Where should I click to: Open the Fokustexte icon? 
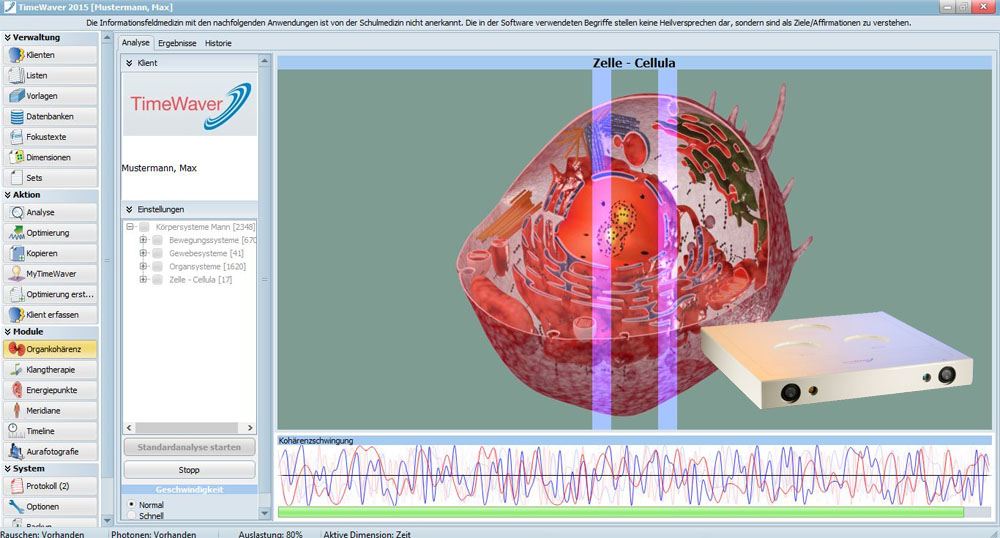[x=17, y=136]
